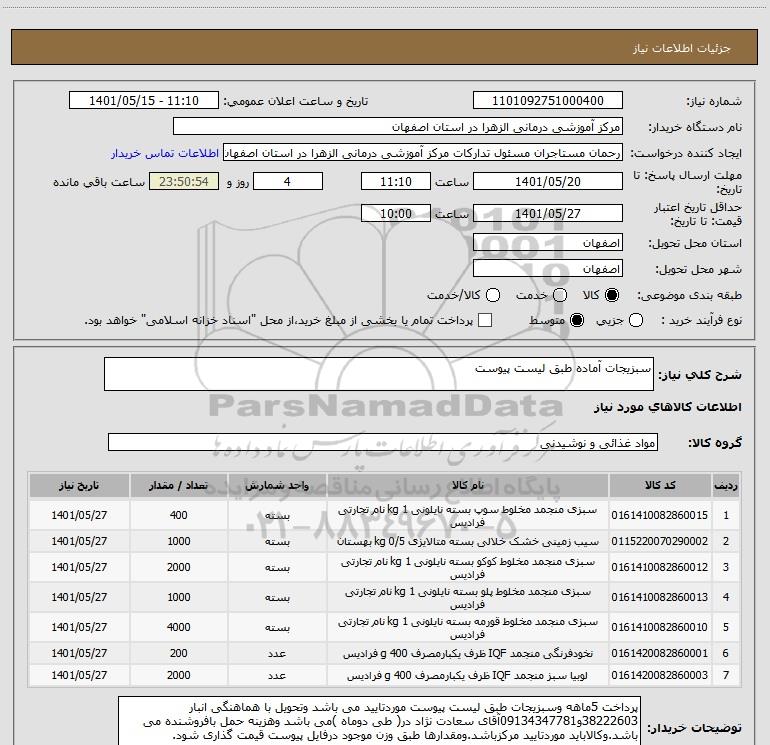Viewport: 770px width, 745px height.
Task: Click the price validity time 10:00 field
Action: (396, 213)
